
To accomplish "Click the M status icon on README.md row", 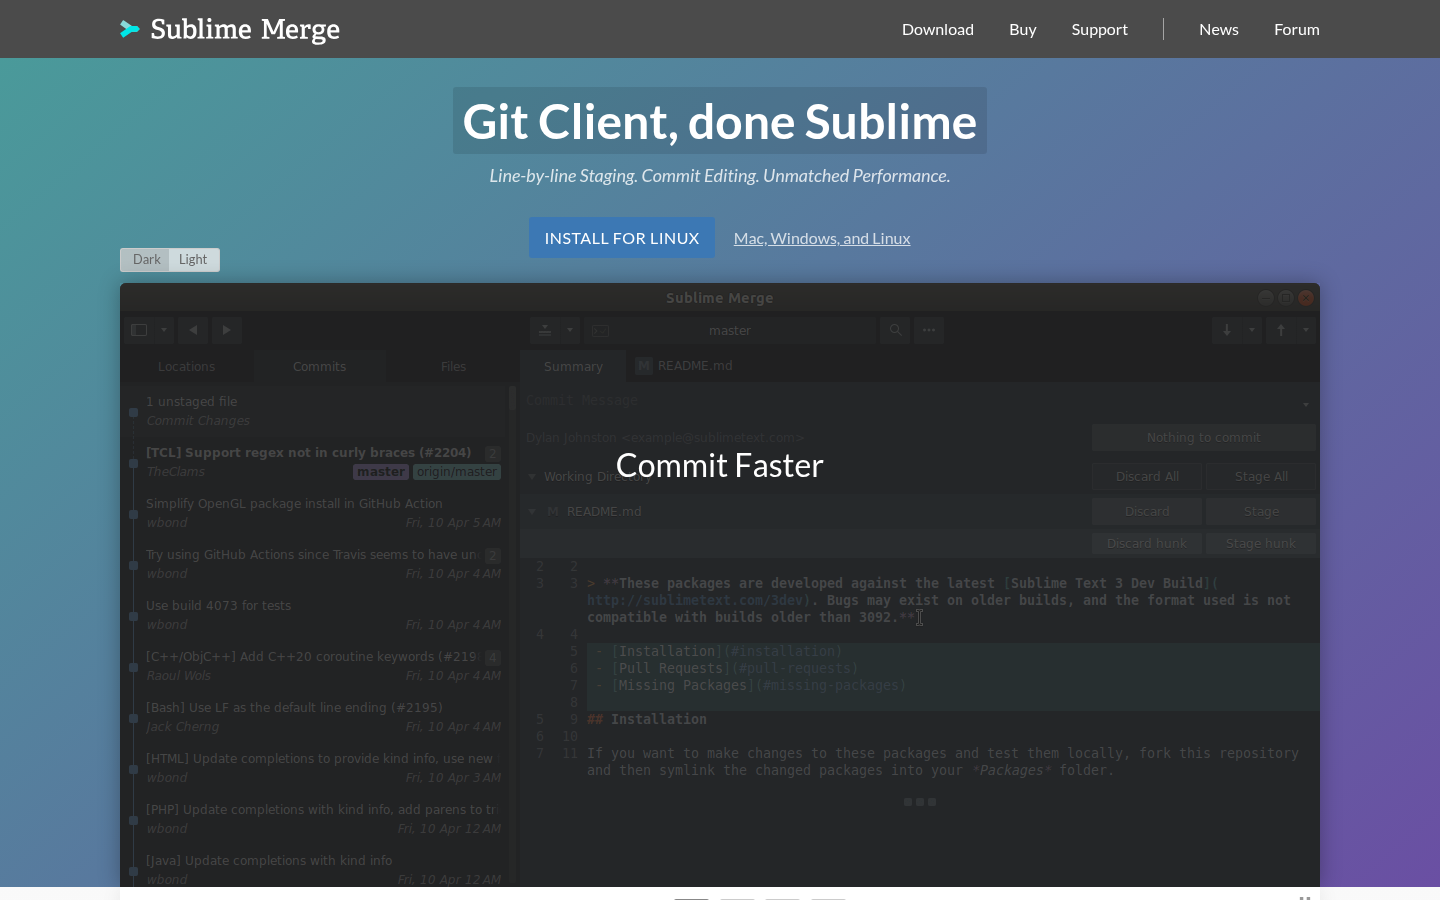I will 553,512.
